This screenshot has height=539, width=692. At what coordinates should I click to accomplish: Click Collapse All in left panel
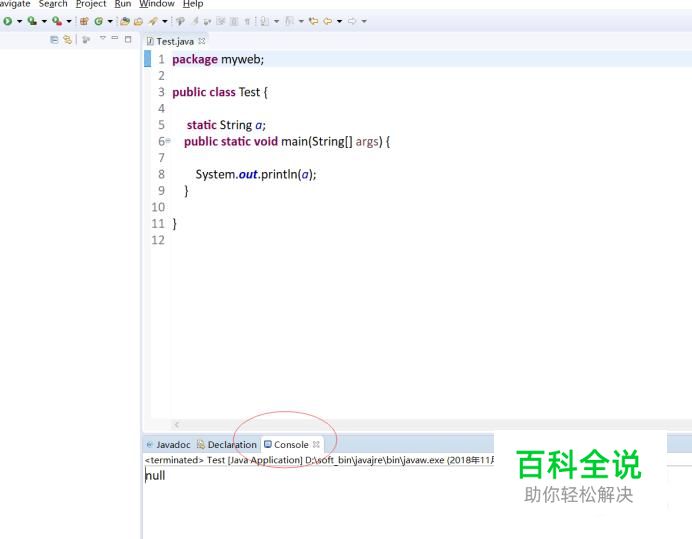coord(54,40)
